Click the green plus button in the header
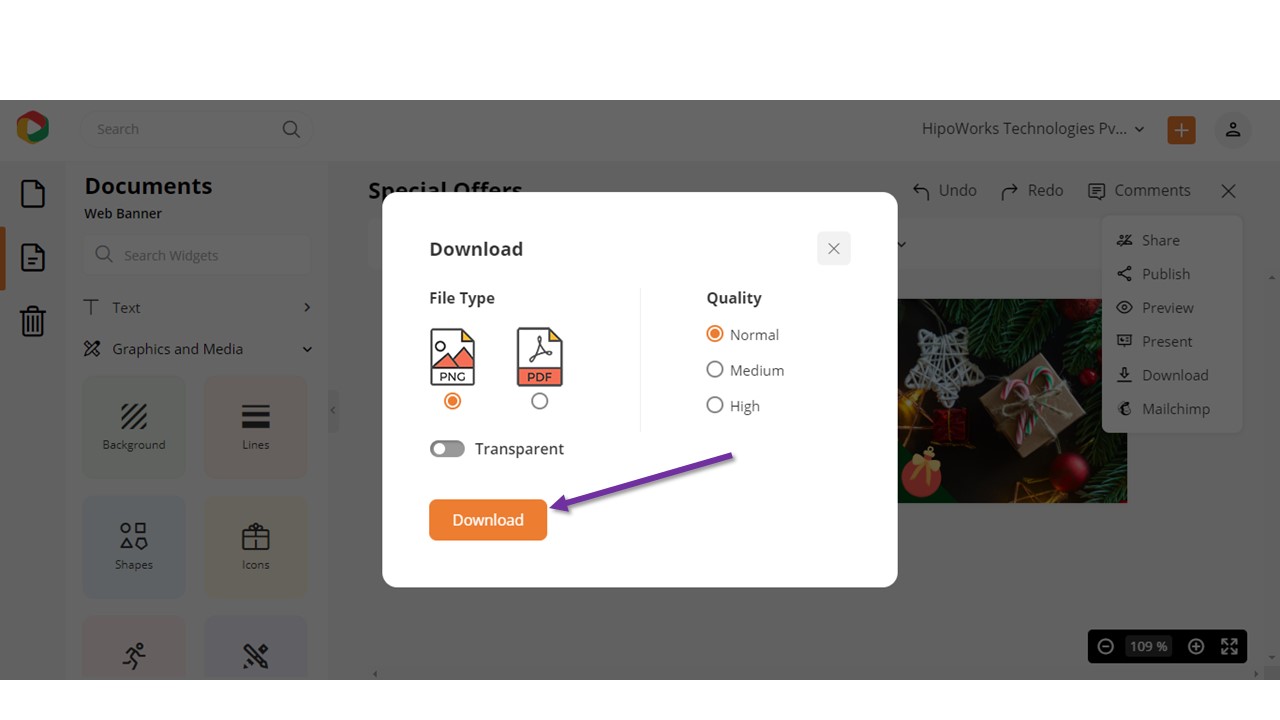 tap(1181, 129)
